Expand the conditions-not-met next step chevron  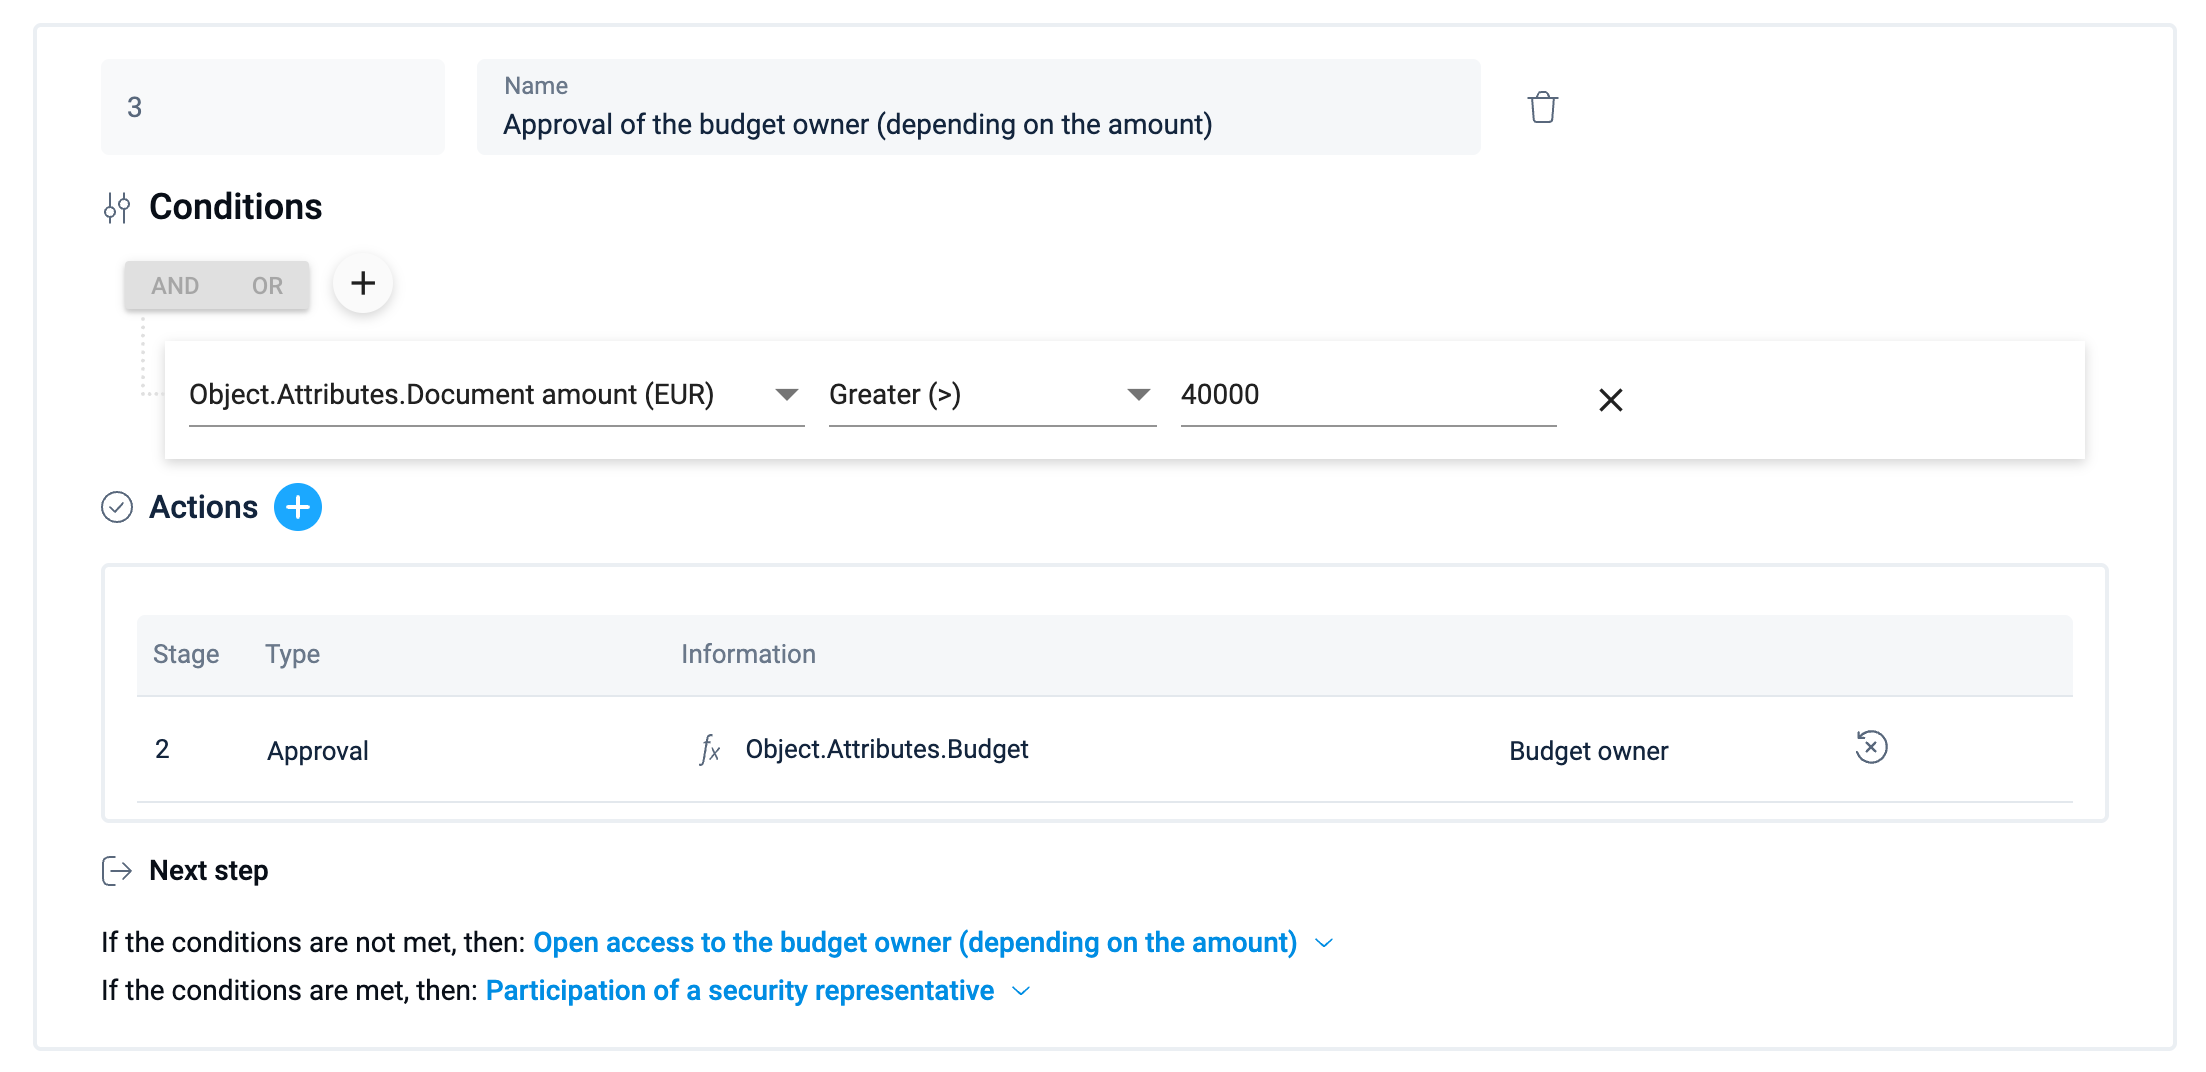1324,943
